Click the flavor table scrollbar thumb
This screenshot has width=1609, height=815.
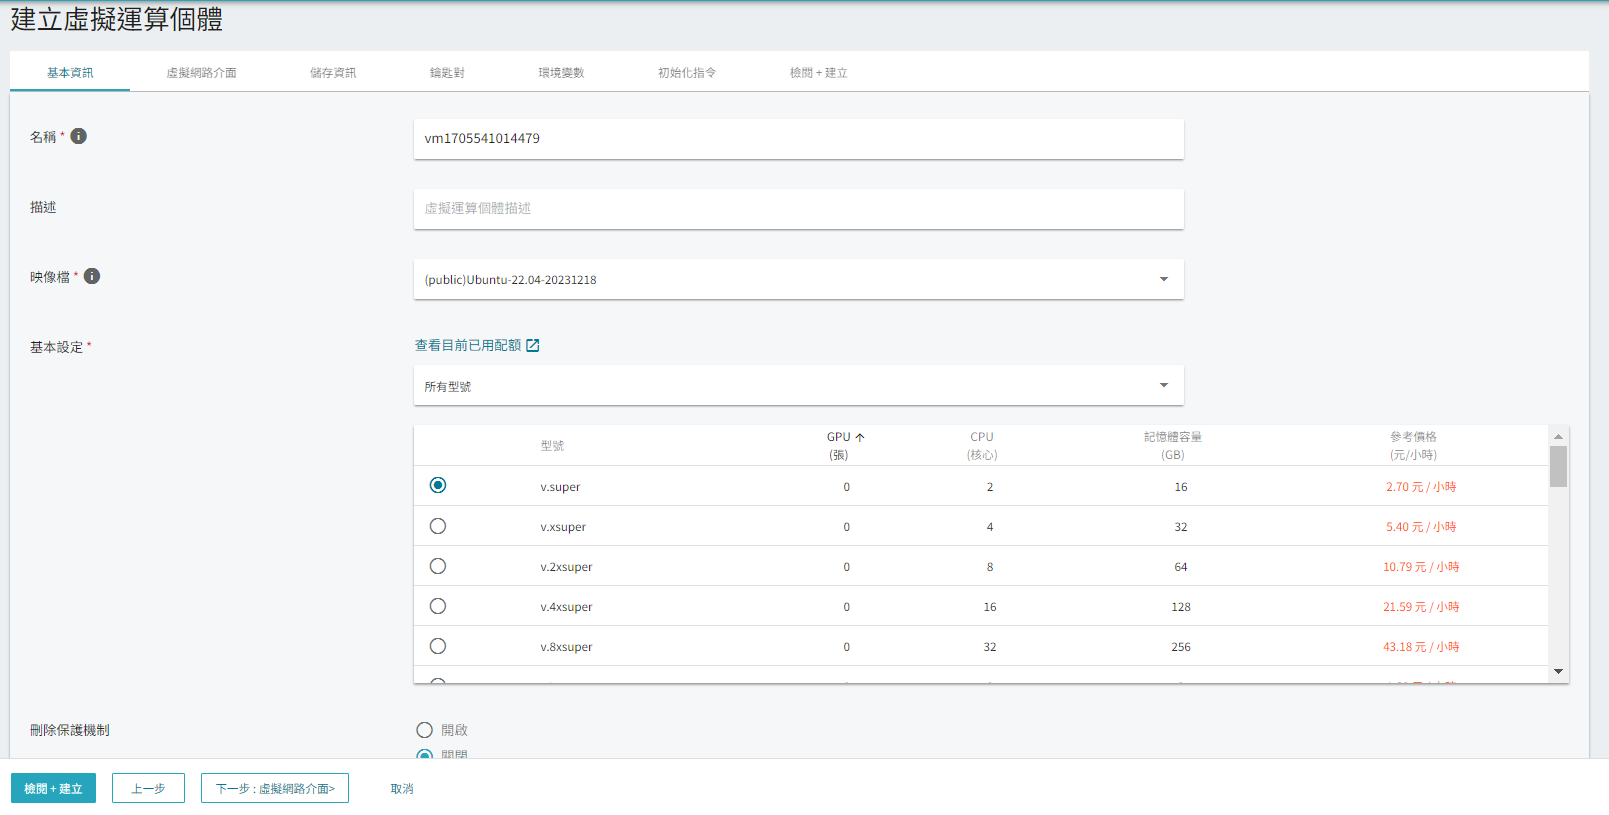tap(1558, 466)
